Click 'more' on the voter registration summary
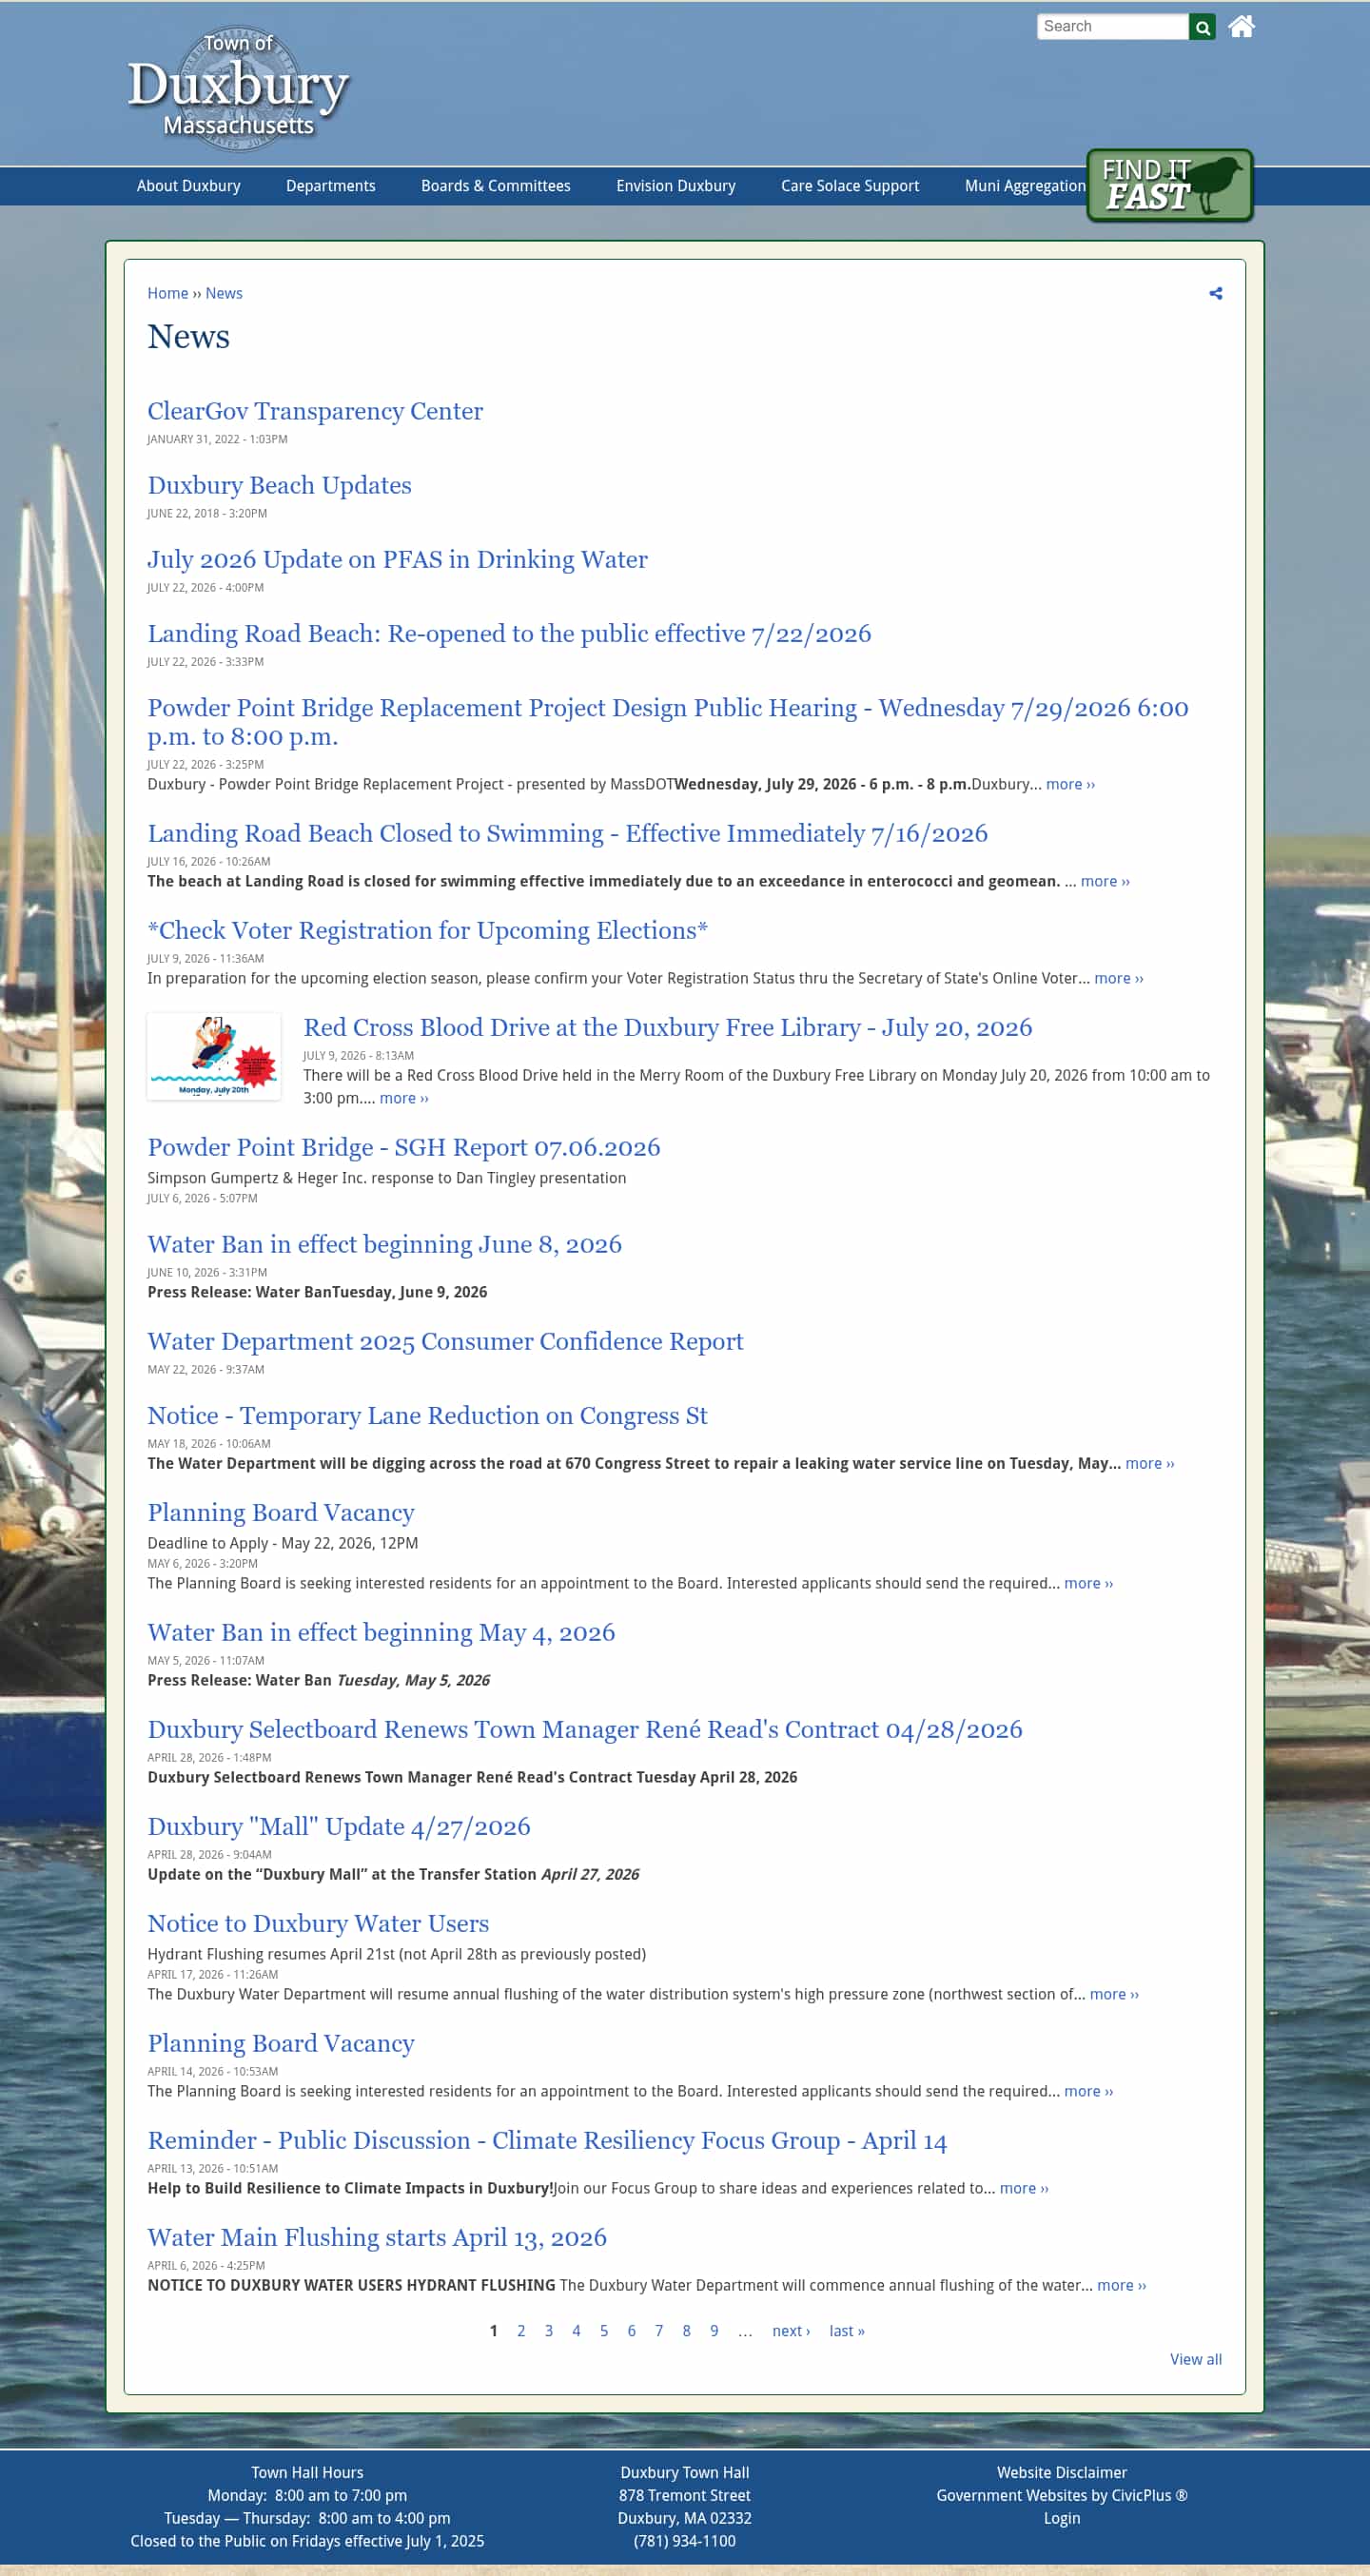The width and height of the screenshot is (1370, 2576). 1119,978
